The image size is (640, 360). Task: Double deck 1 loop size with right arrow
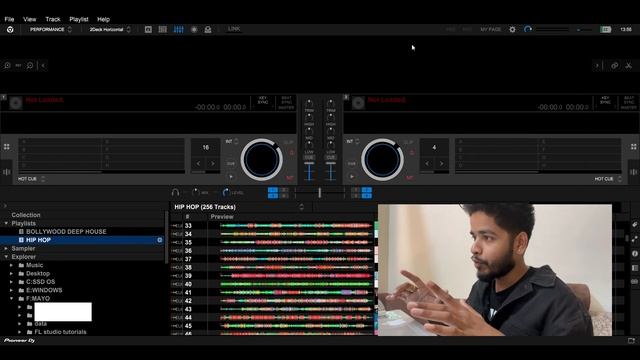213,164
